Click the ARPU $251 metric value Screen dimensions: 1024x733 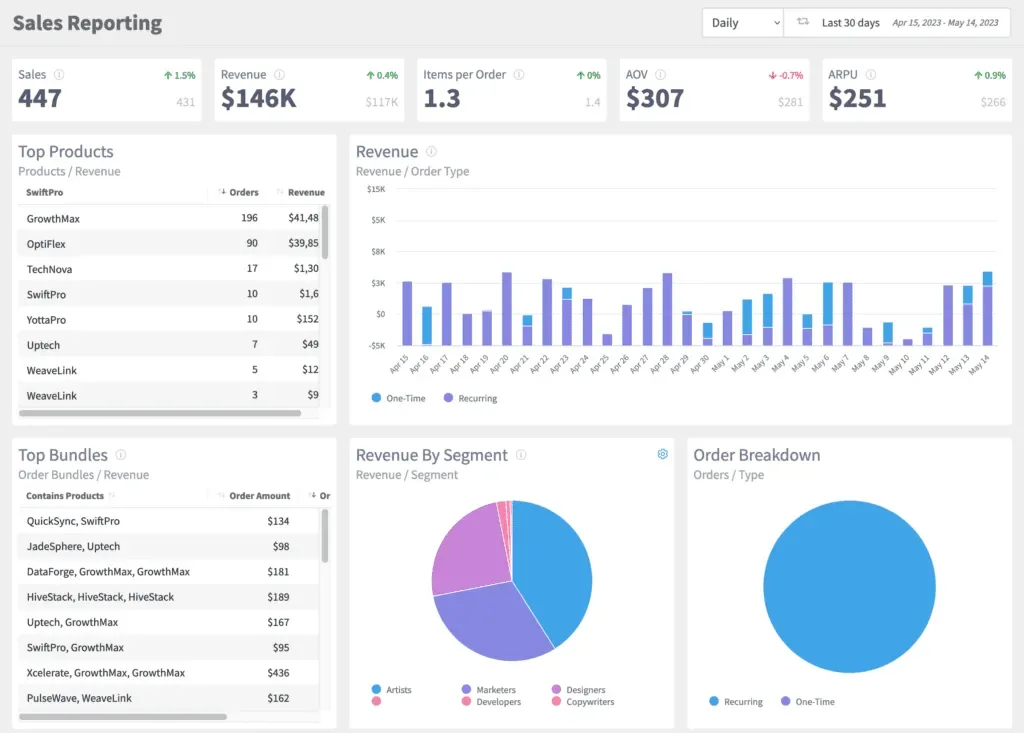pyautogui.click(x=857, y=99)
